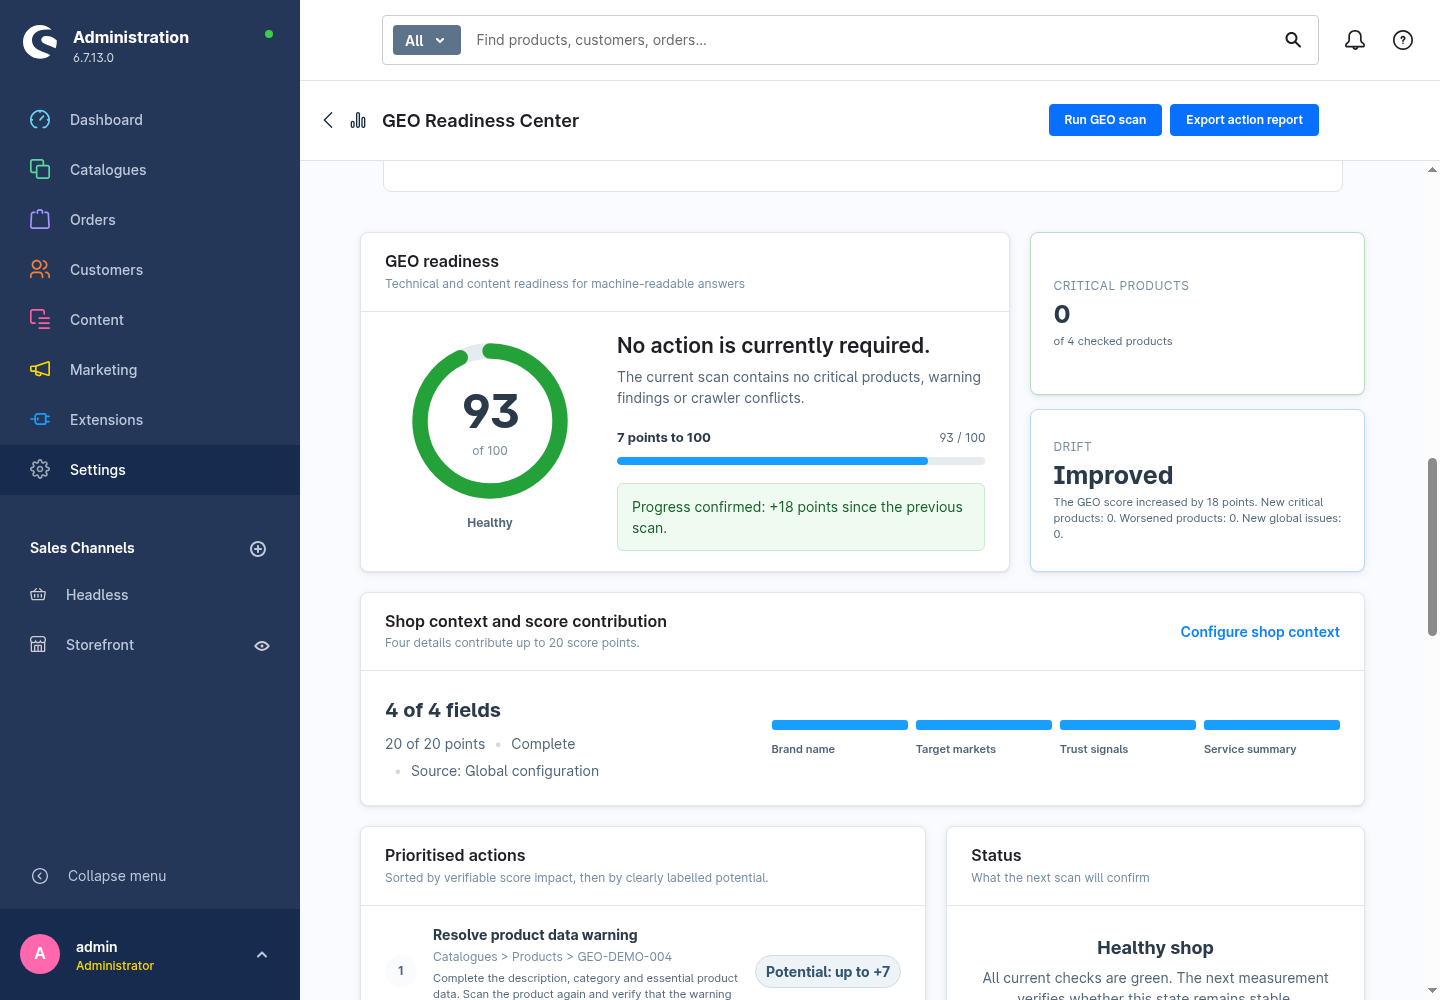Click Export action report button
The width and height of the screenshot is (1440, 1000).
pos(1244,120)
